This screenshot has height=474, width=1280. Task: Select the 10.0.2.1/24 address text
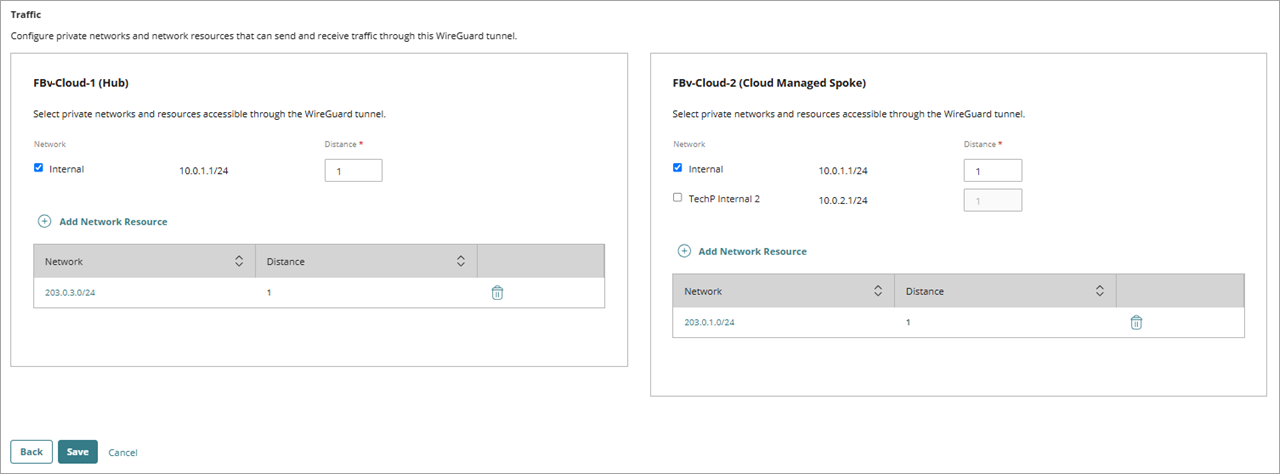(843, 200)
